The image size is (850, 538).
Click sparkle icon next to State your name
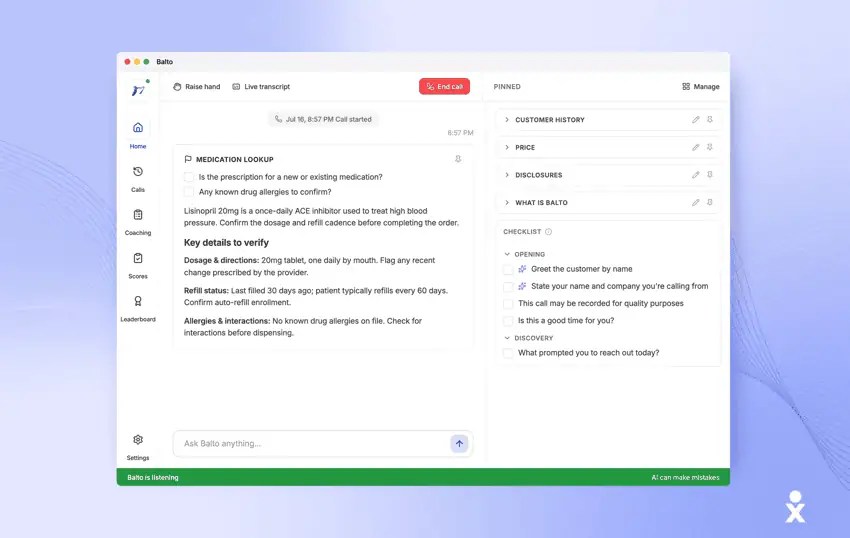pos(522,286)
